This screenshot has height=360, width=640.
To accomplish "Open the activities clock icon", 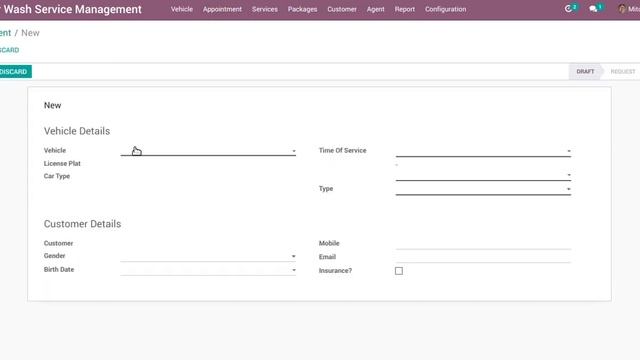I will [x=569, y=9].
